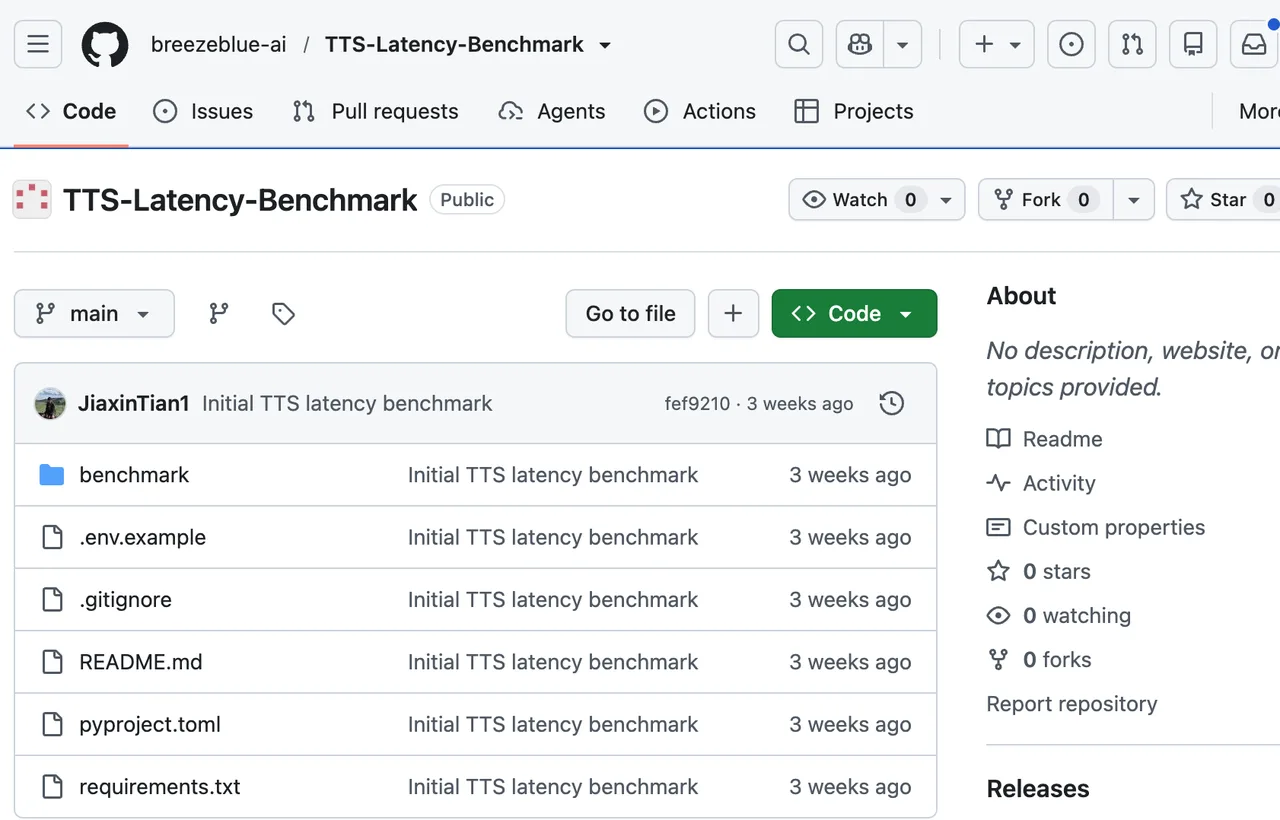Screen dimensions: 1280x820
Task: Click JiaxinTian1's avatar thumbnail
Action: tap(50, 403)
